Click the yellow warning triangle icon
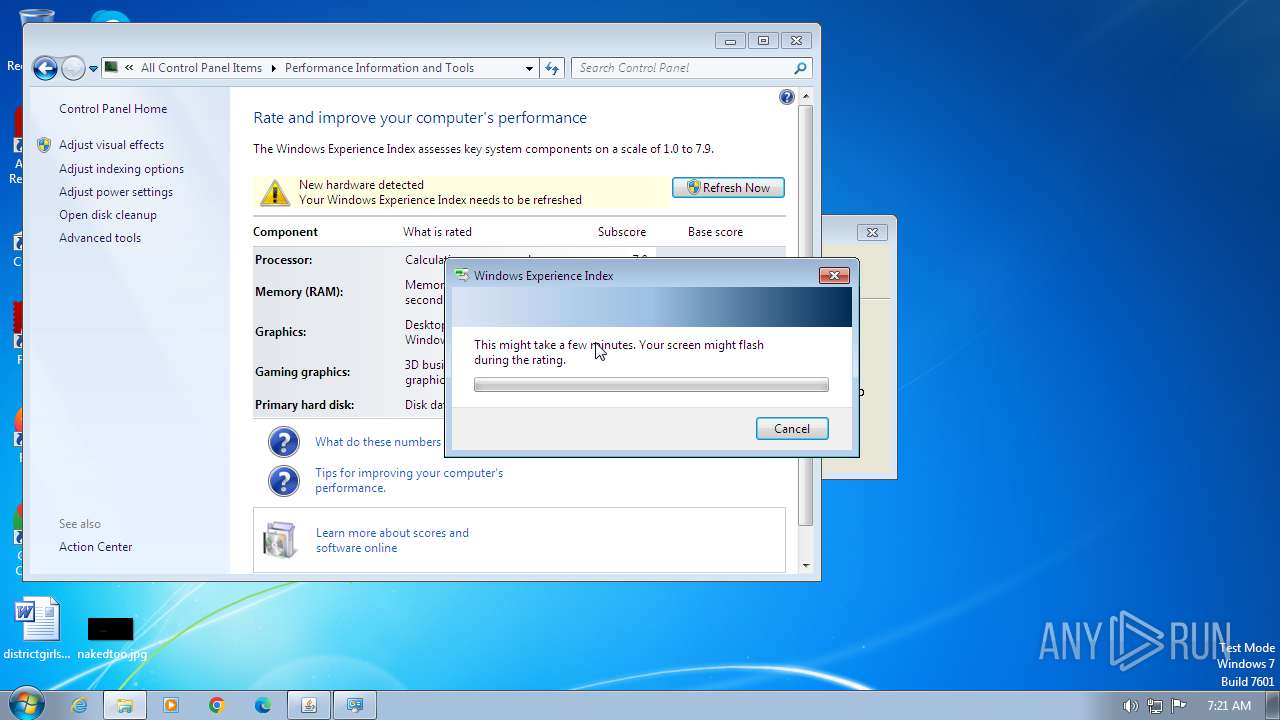Viewport: 1280px width, 720px height. click(x=274, y=192)
